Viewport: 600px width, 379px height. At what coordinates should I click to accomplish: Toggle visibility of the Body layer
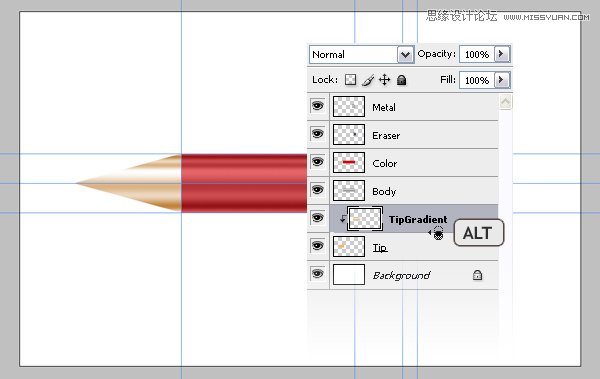[x=317, y=190]
